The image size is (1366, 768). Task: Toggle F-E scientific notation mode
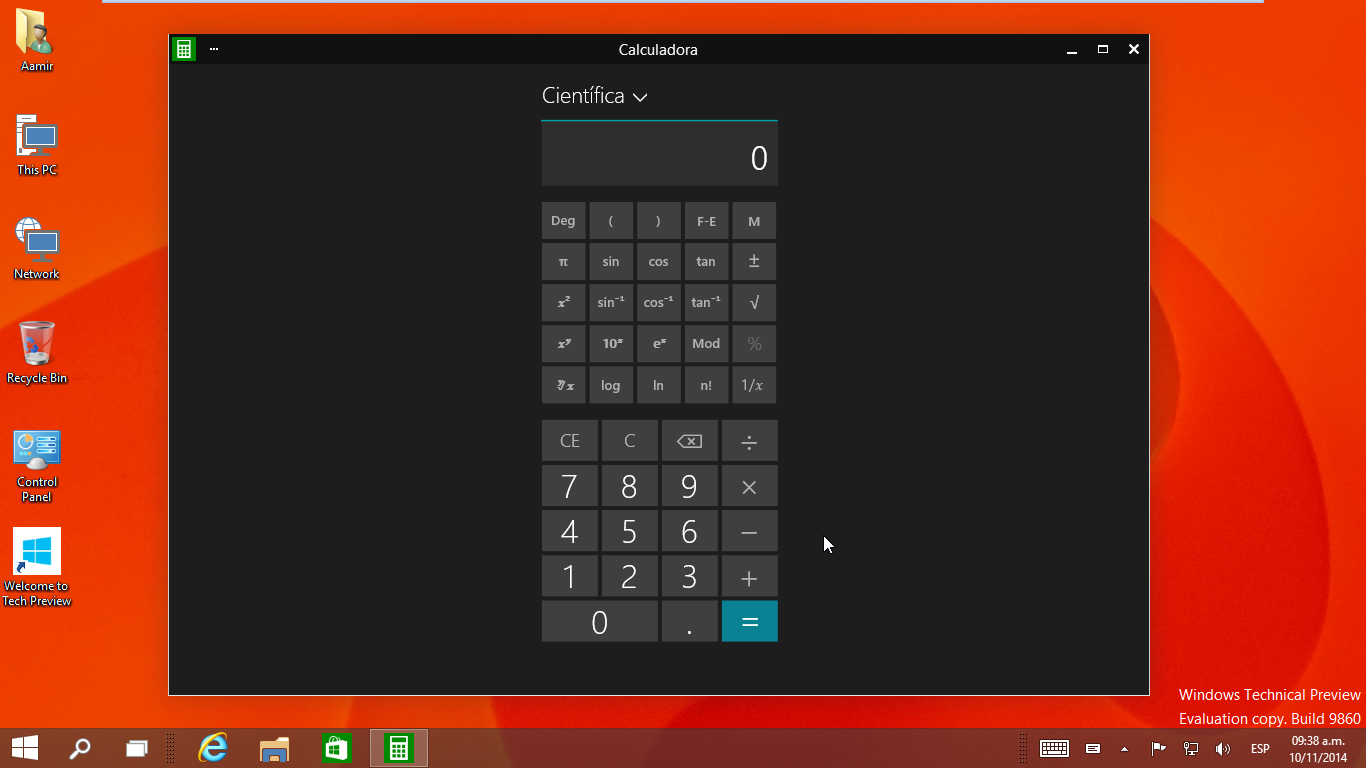[706, 221]
